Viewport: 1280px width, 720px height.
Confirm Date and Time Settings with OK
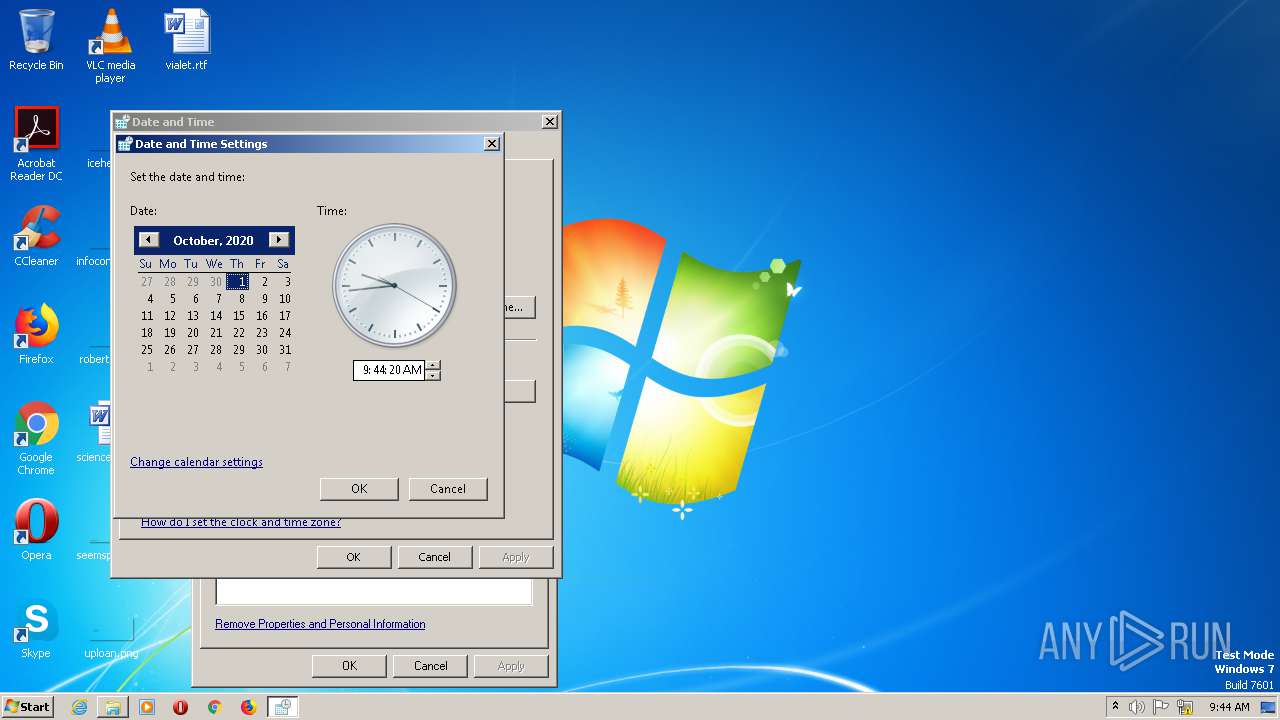click(359, 489)
